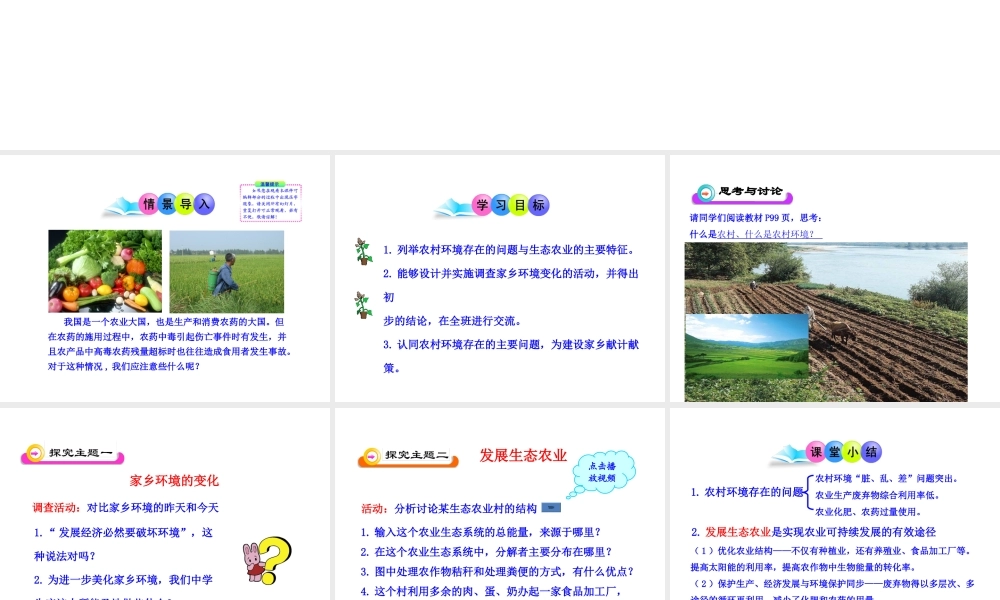This screenshot has height=600, width=1000.
Task: Click the green valley inset photo
Action: [747, 346]
